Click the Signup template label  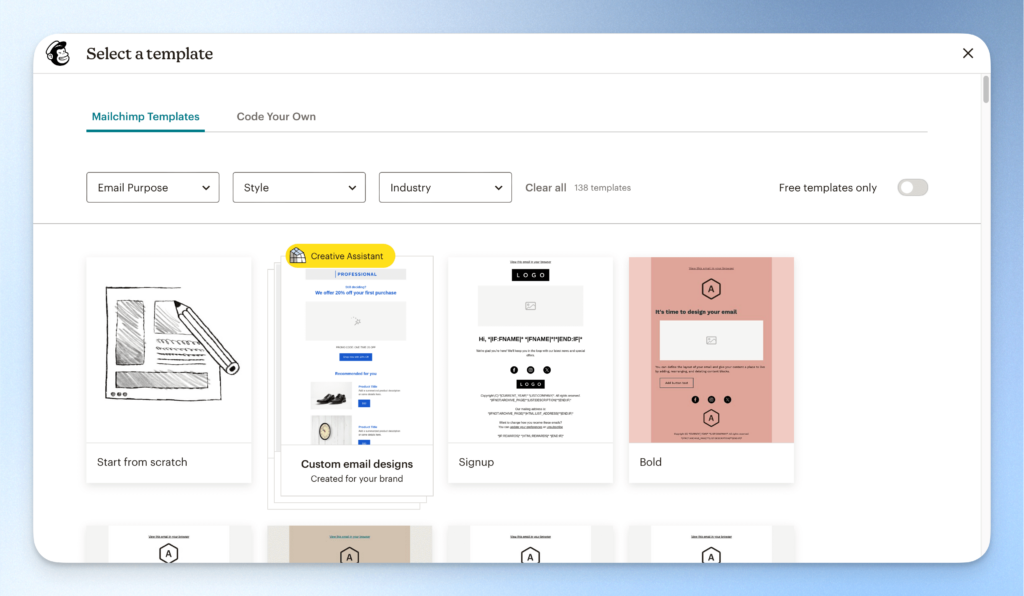476,462
